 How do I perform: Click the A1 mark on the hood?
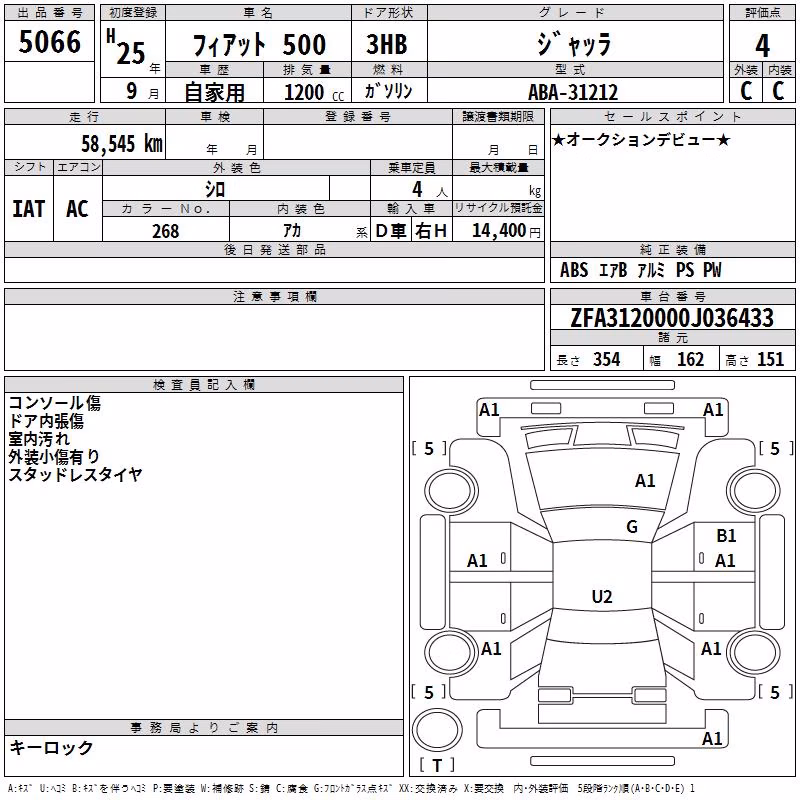click(644, 481)
